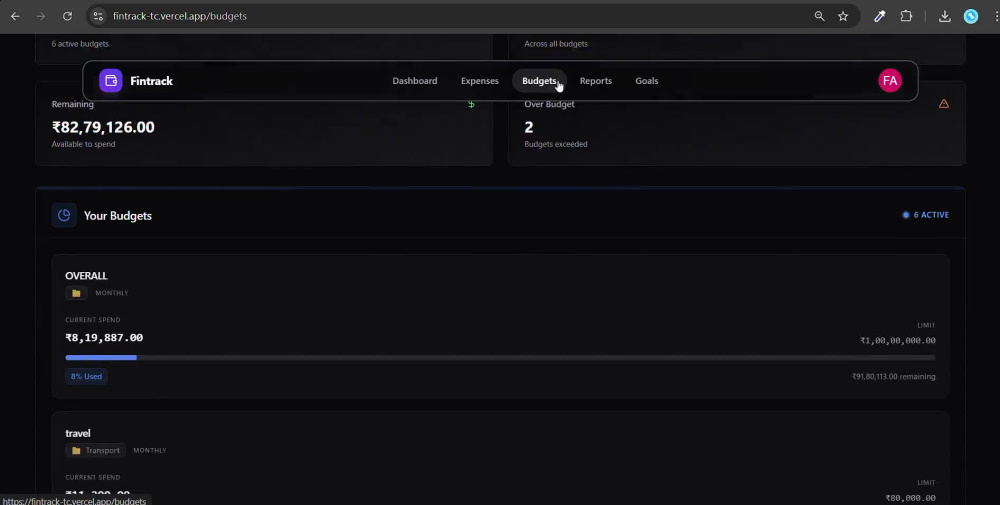This screenshot has width=1000, height=505.
Task: Open the Extensions puzzle icon
Action: (x=906, y=16)
